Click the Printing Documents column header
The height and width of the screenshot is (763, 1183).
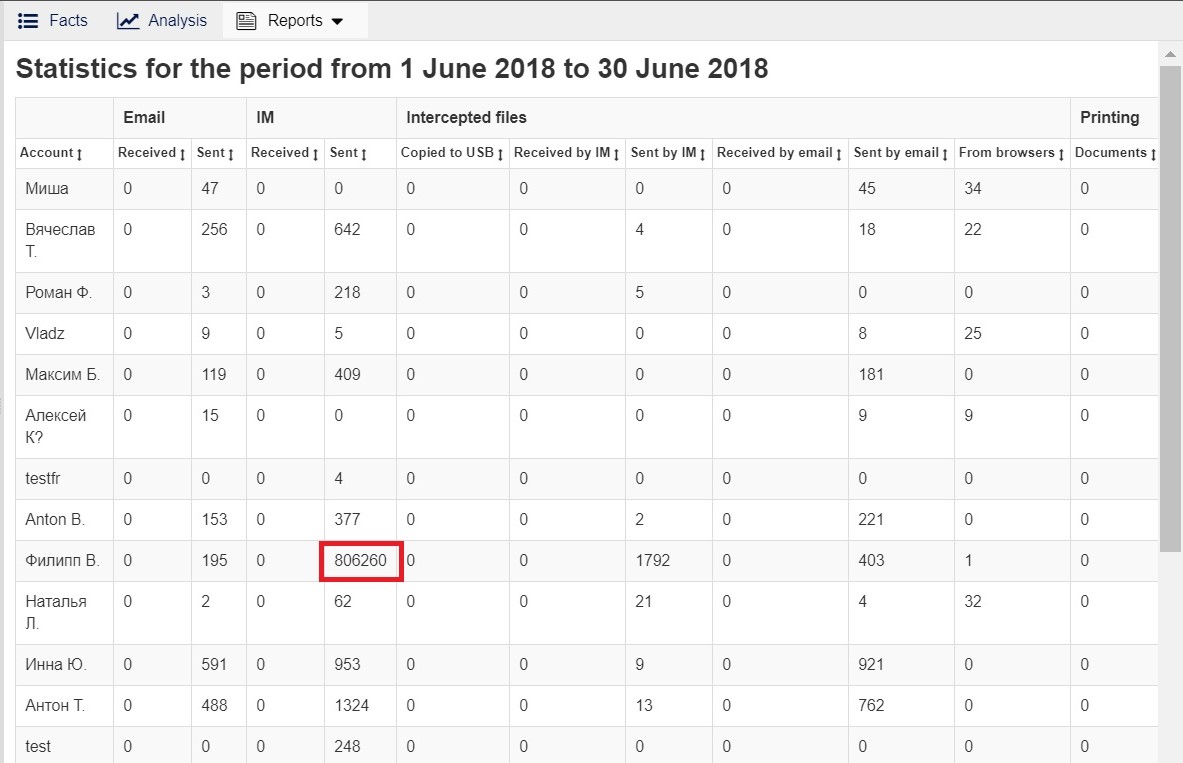1110,153
